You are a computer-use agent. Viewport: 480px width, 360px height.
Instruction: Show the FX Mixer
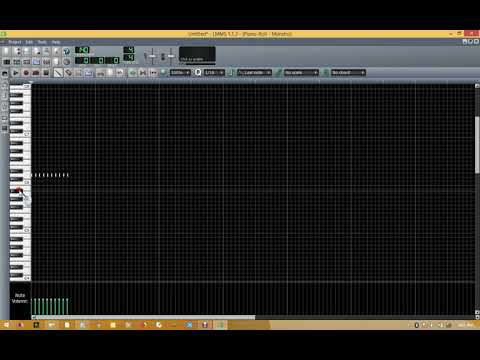point(47,62)
